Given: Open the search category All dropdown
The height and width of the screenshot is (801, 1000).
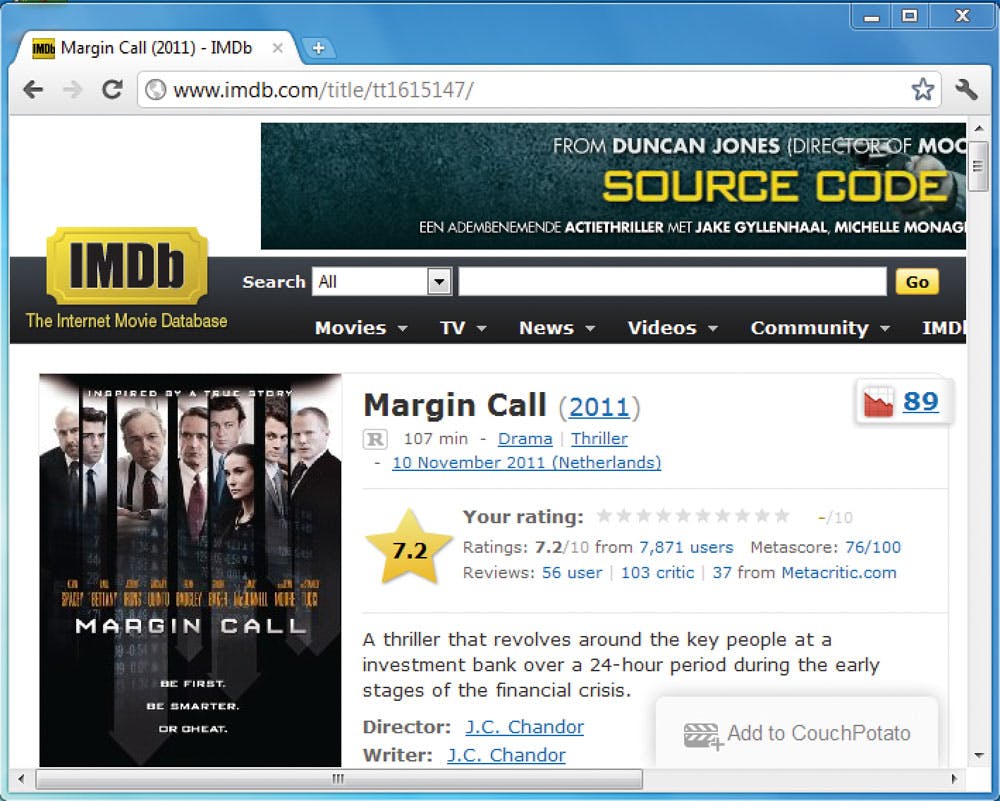Looking at the screenshot, I should point(381,281).
